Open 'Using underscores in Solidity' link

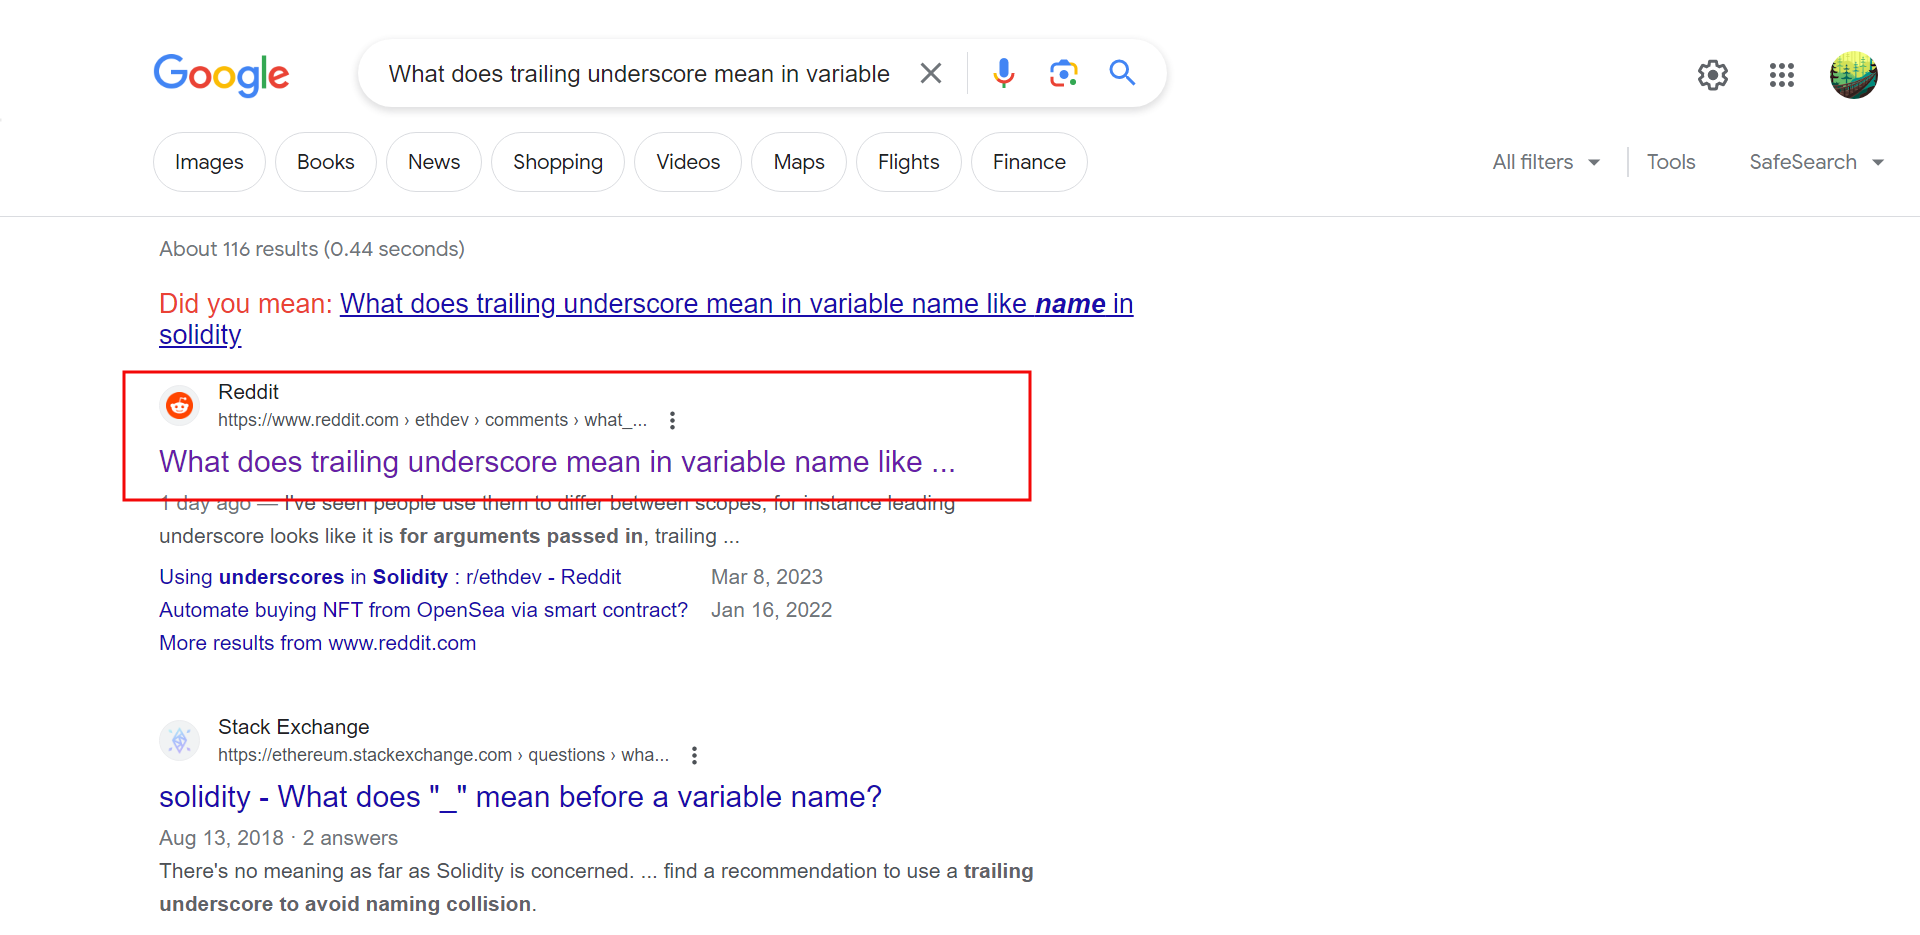(x=390, y=577)
